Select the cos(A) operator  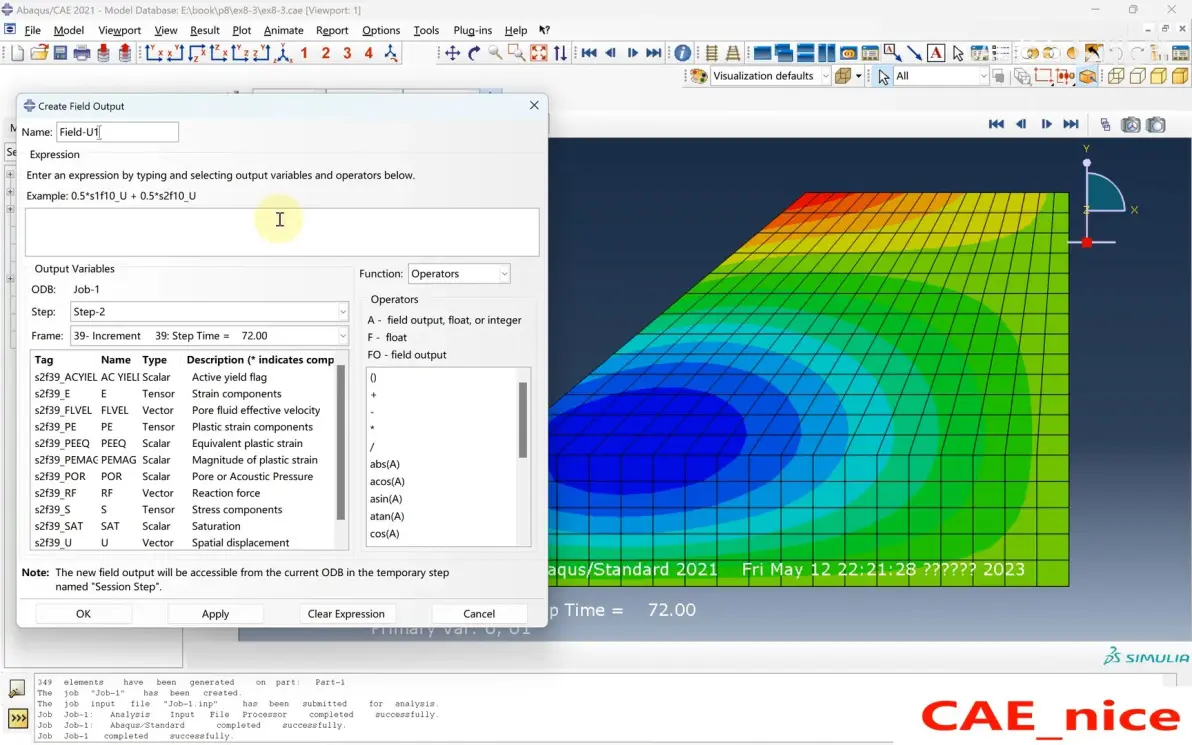tap(384, 534)
